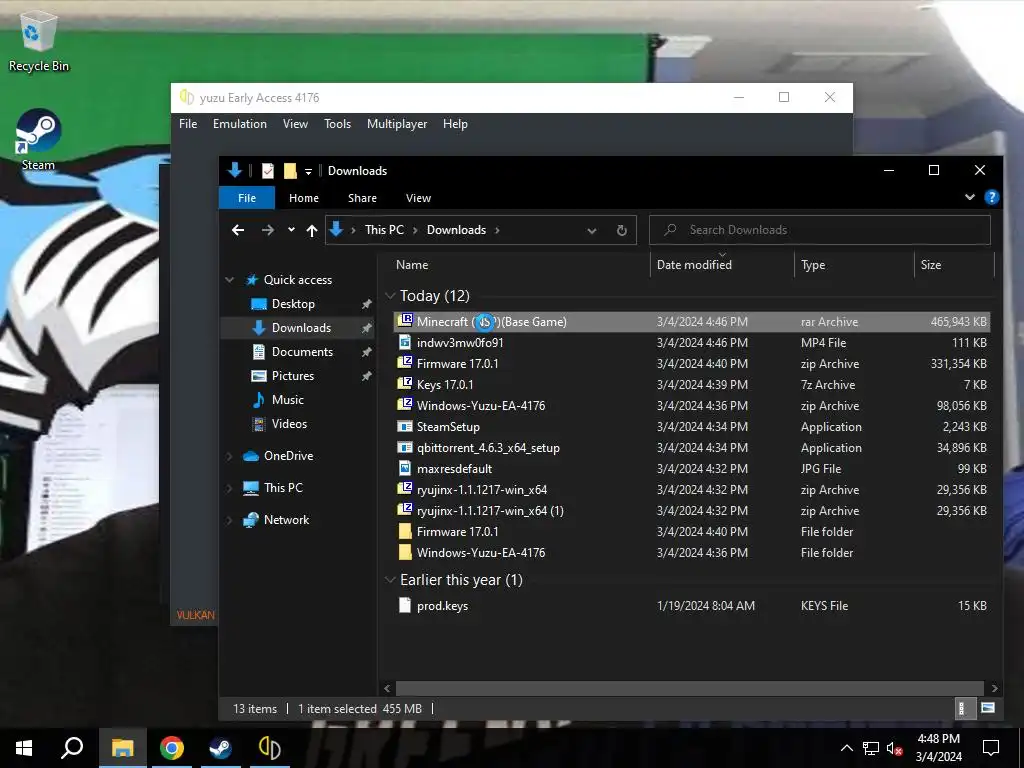The height and width of the screenshot is (768, 1024).
Task: Select the ryujinx-1.1.1217-win_x64 zip icon
Action: [x=405, y=489]
